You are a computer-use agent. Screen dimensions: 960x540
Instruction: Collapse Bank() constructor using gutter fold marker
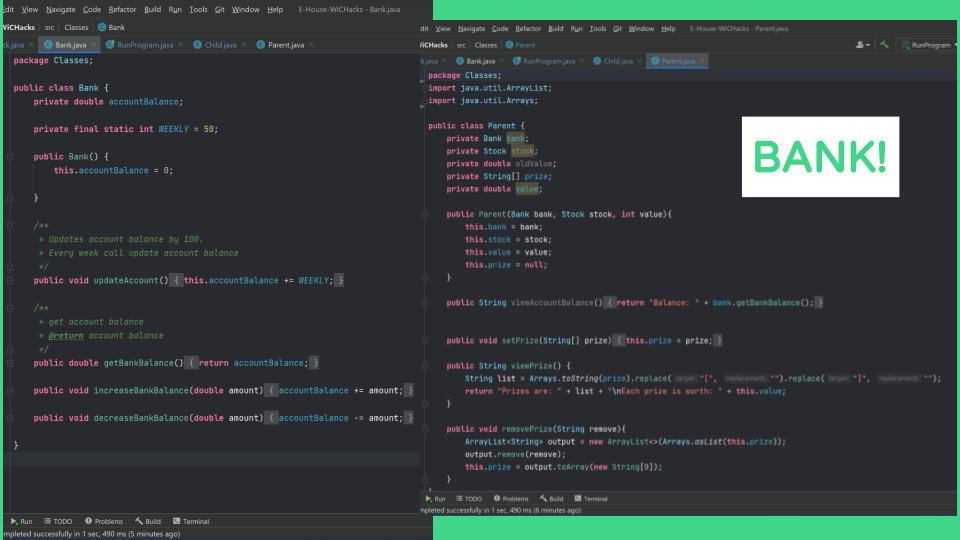pos(10,157)
